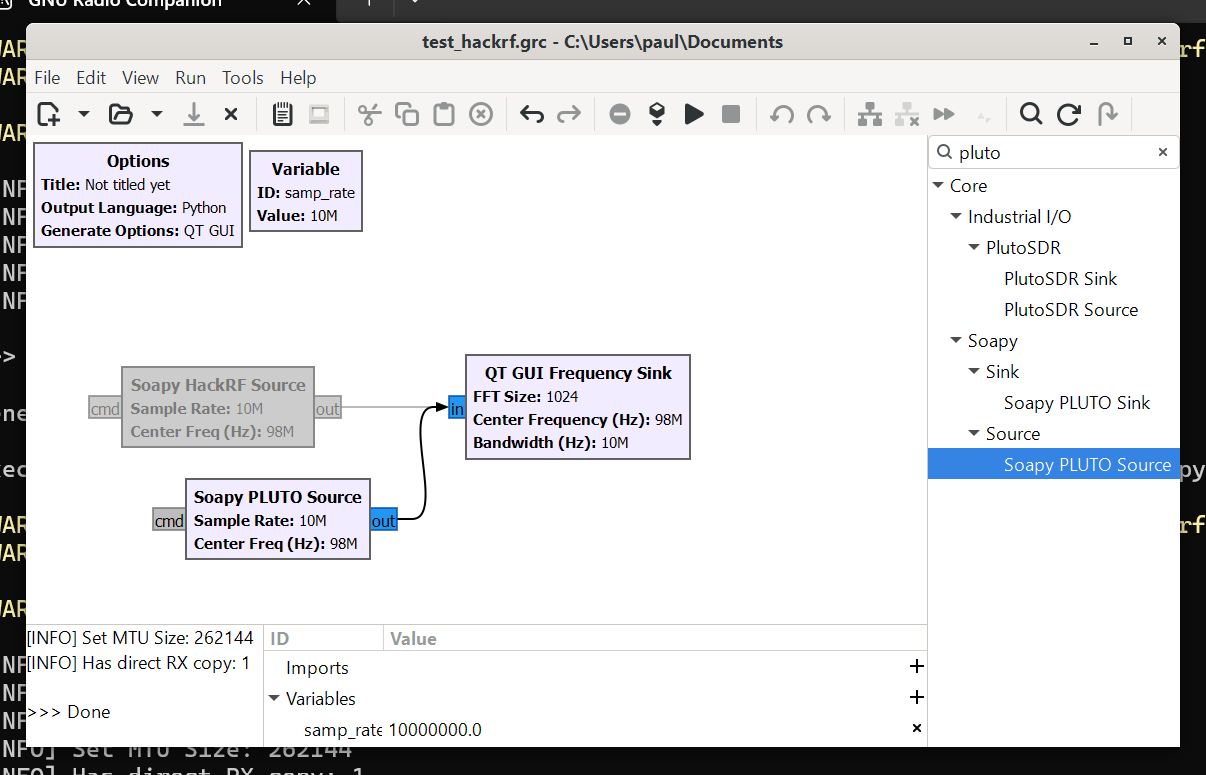Click the samp_rate value 10000000.0
This screenshot has width=1206, height=775.
coord(435,729)
